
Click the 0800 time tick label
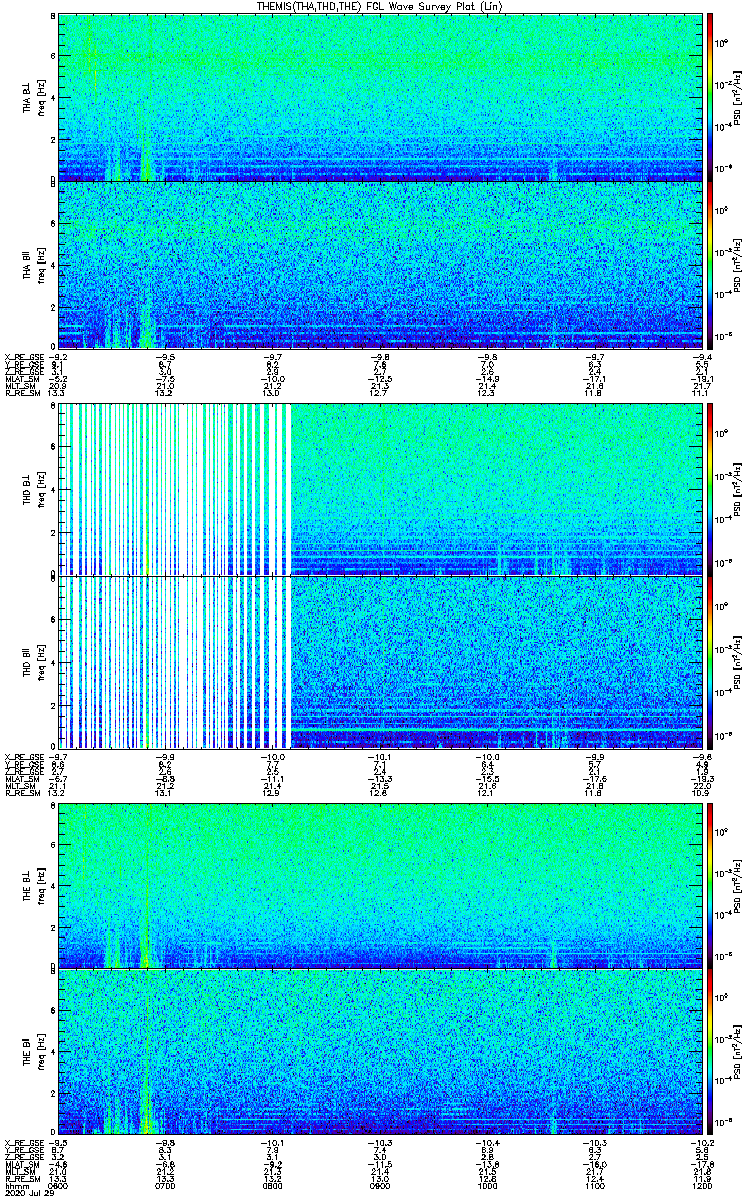tap(272, 1185)
